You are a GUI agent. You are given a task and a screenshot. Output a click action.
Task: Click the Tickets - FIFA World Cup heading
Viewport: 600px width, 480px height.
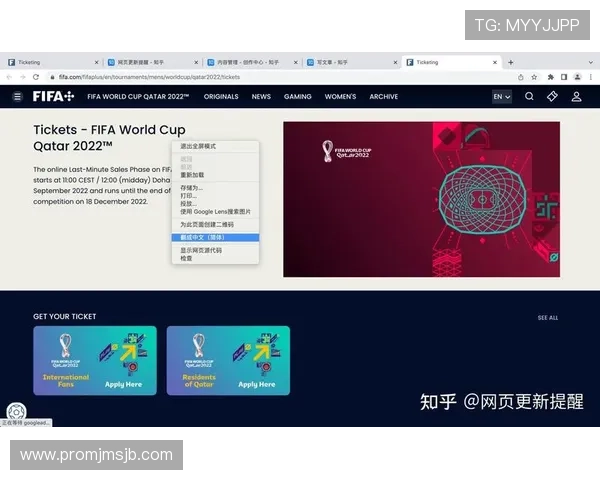[x=109, y=138]
